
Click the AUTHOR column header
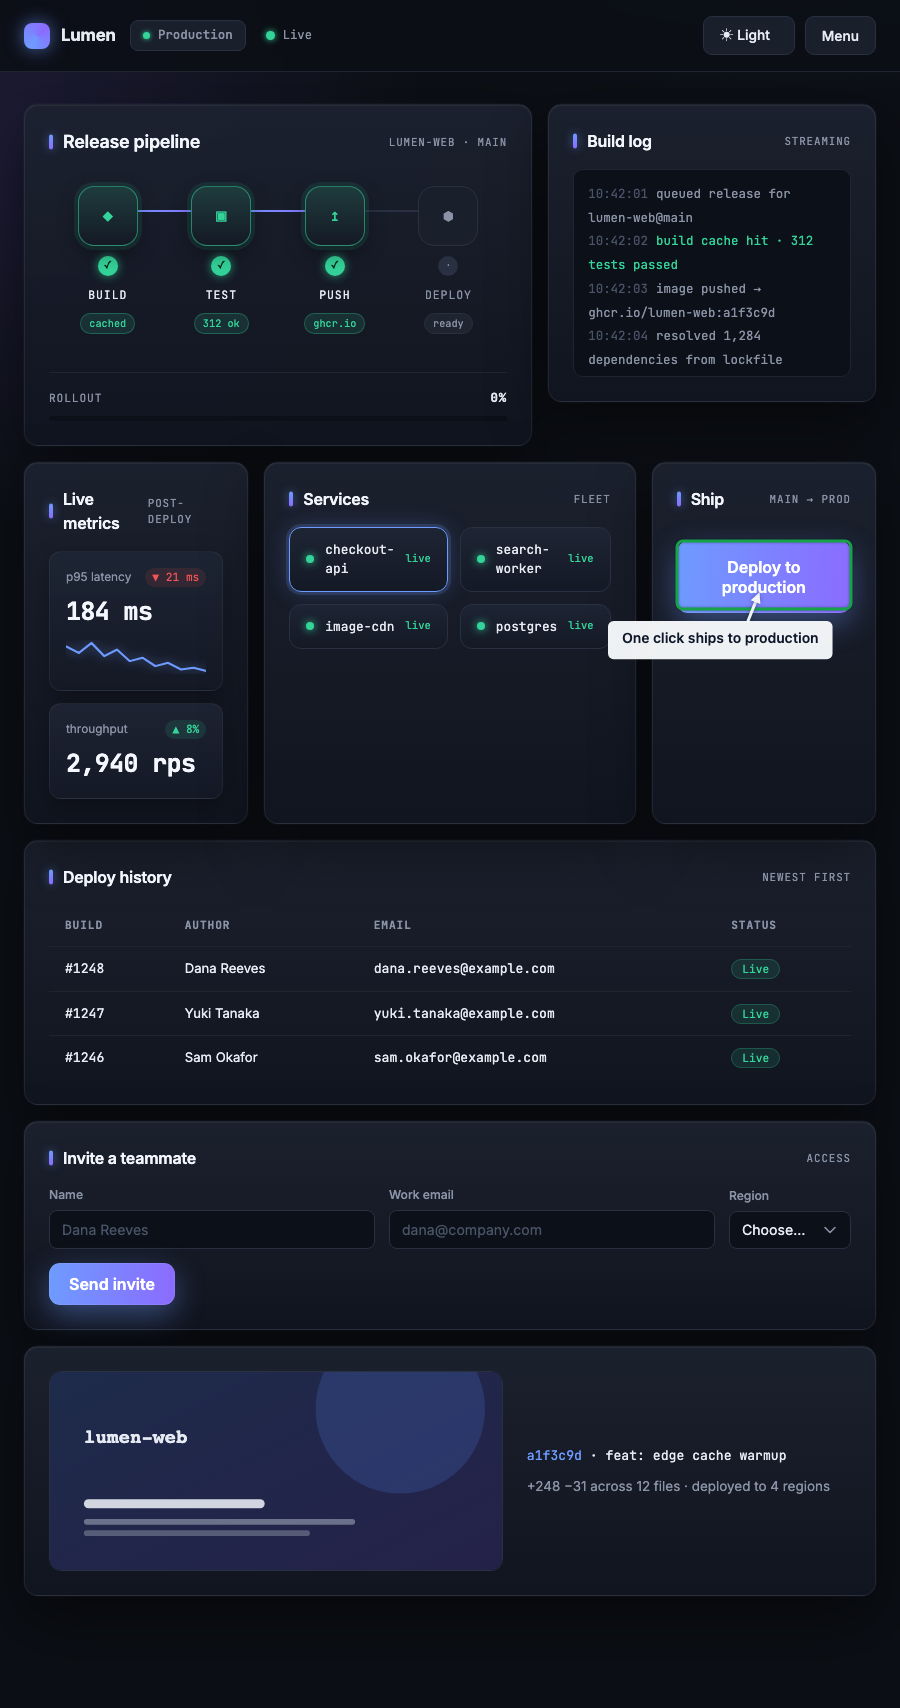(x=207, y=925)
